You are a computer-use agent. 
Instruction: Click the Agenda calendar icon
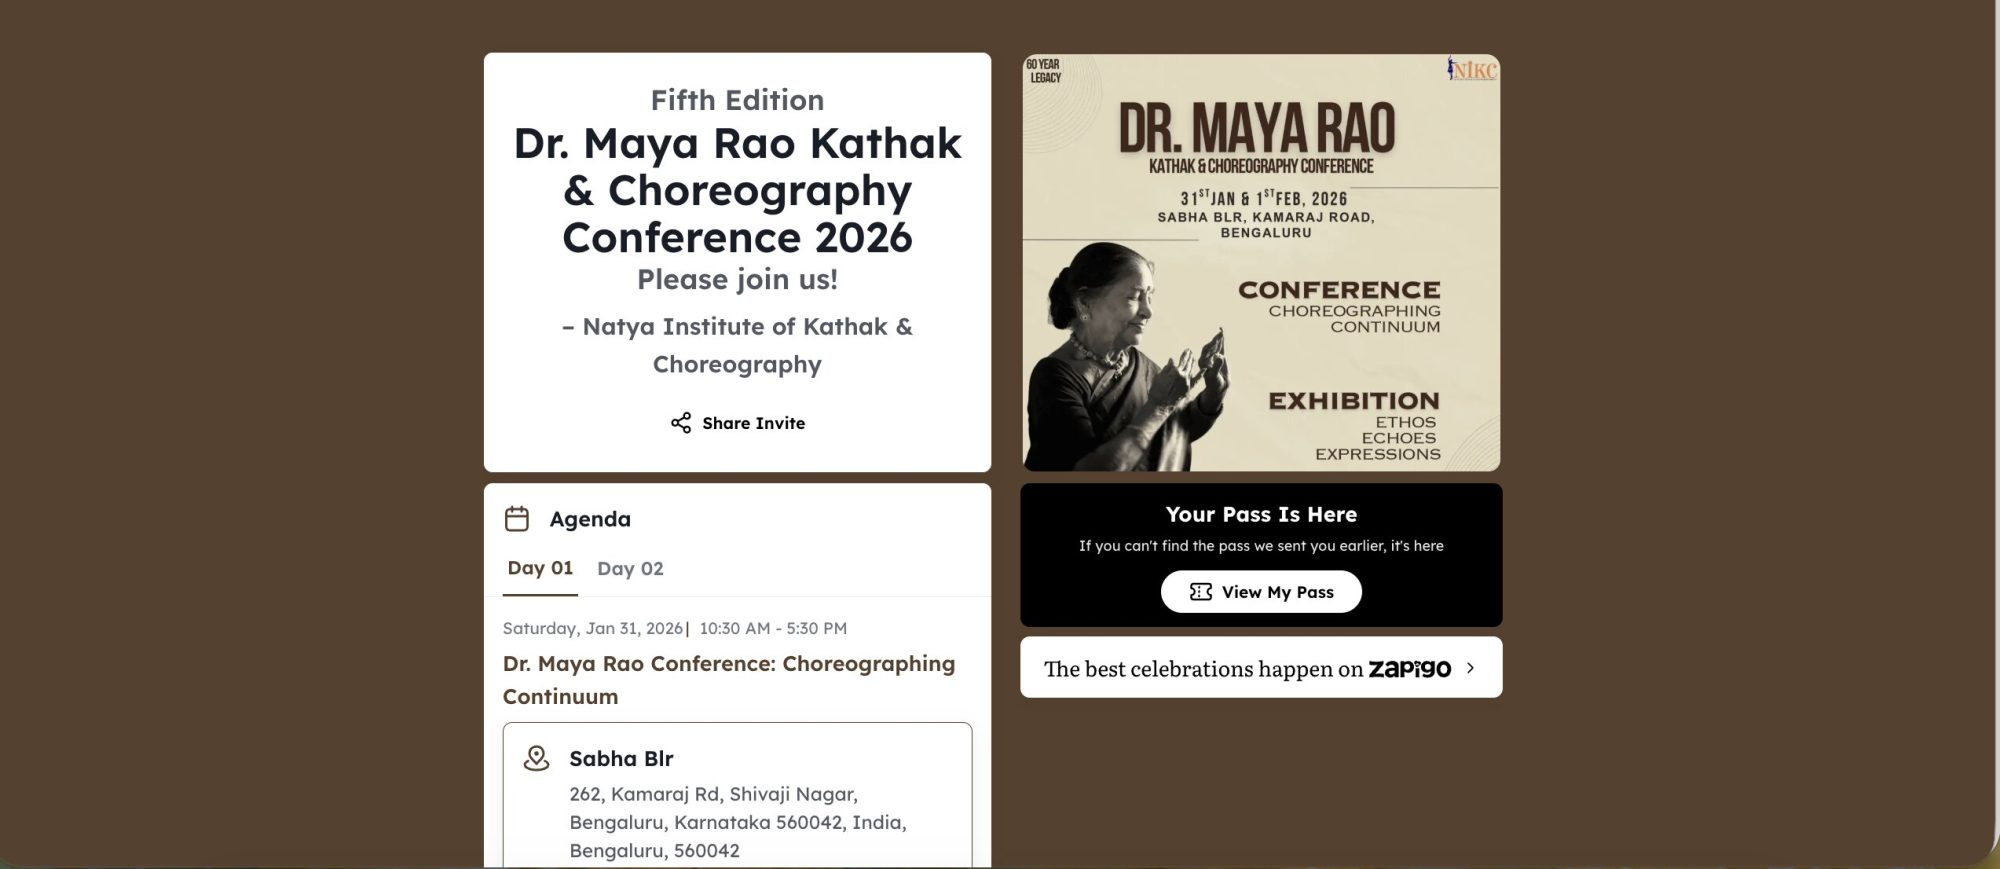click(517, 519)
